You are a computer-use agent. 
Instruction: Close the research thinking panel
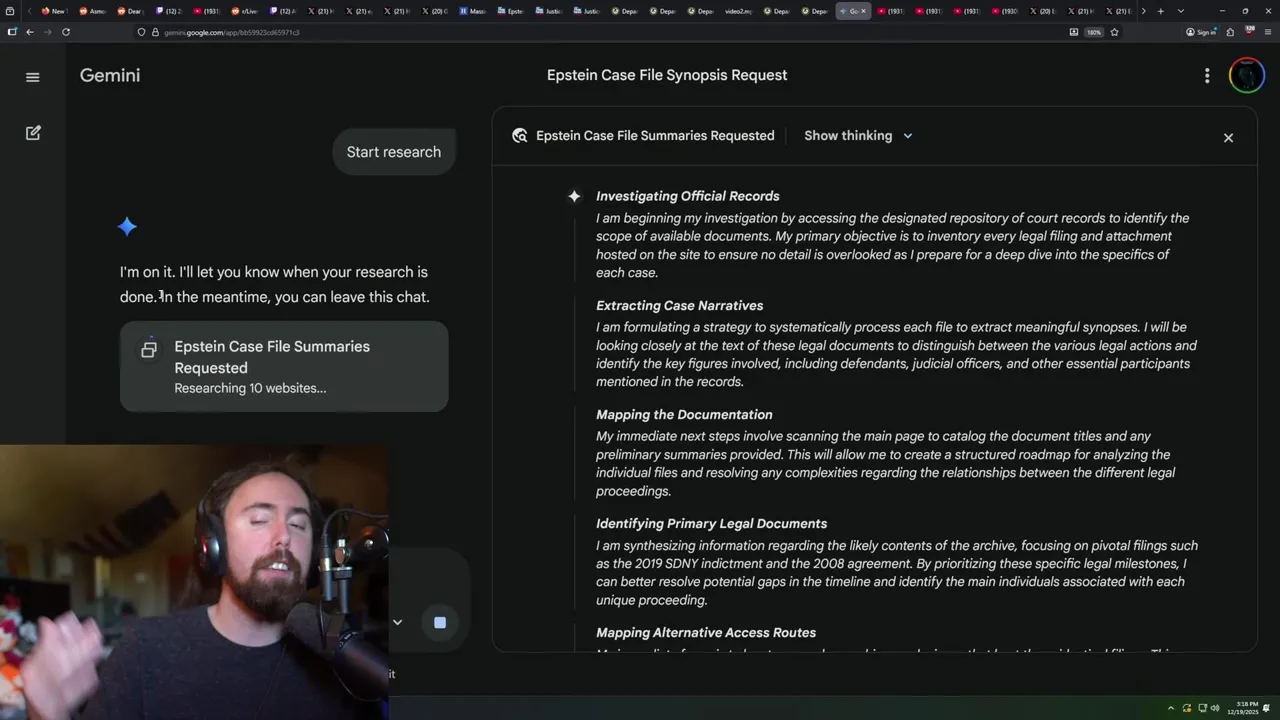coord(1228,138)
